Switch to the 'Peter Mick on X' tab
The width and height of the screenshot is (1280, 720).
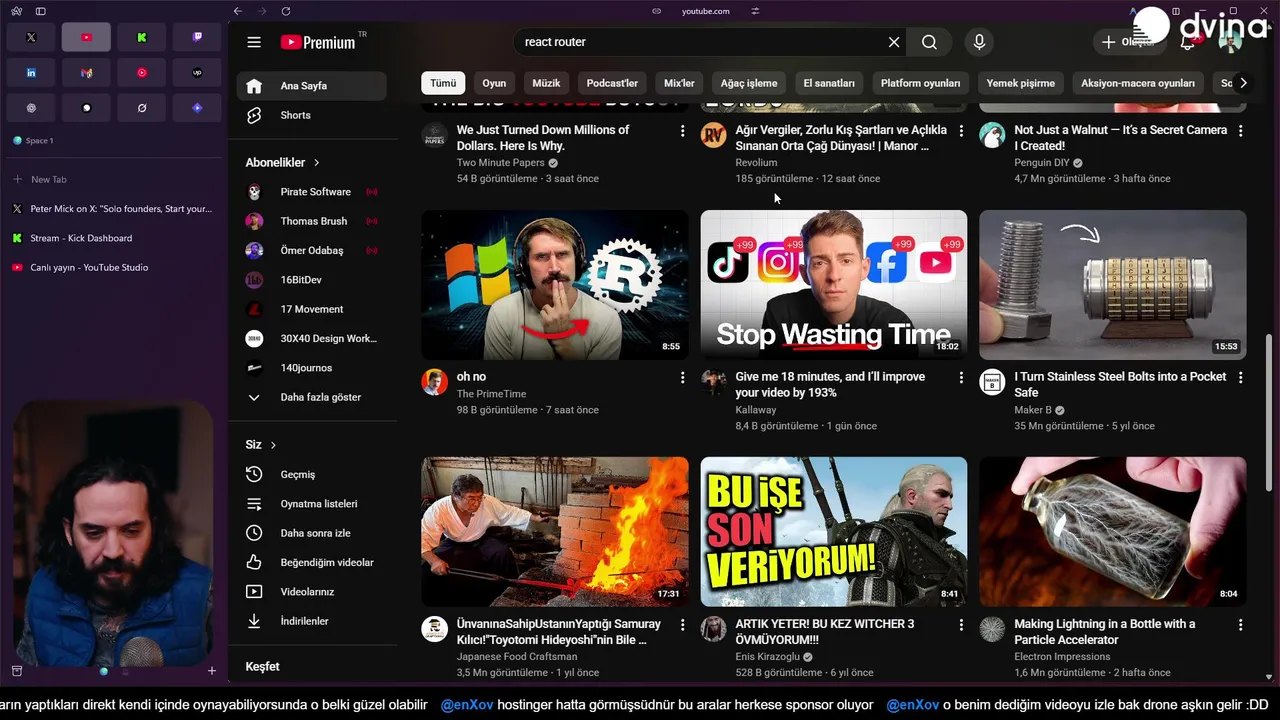114,209
